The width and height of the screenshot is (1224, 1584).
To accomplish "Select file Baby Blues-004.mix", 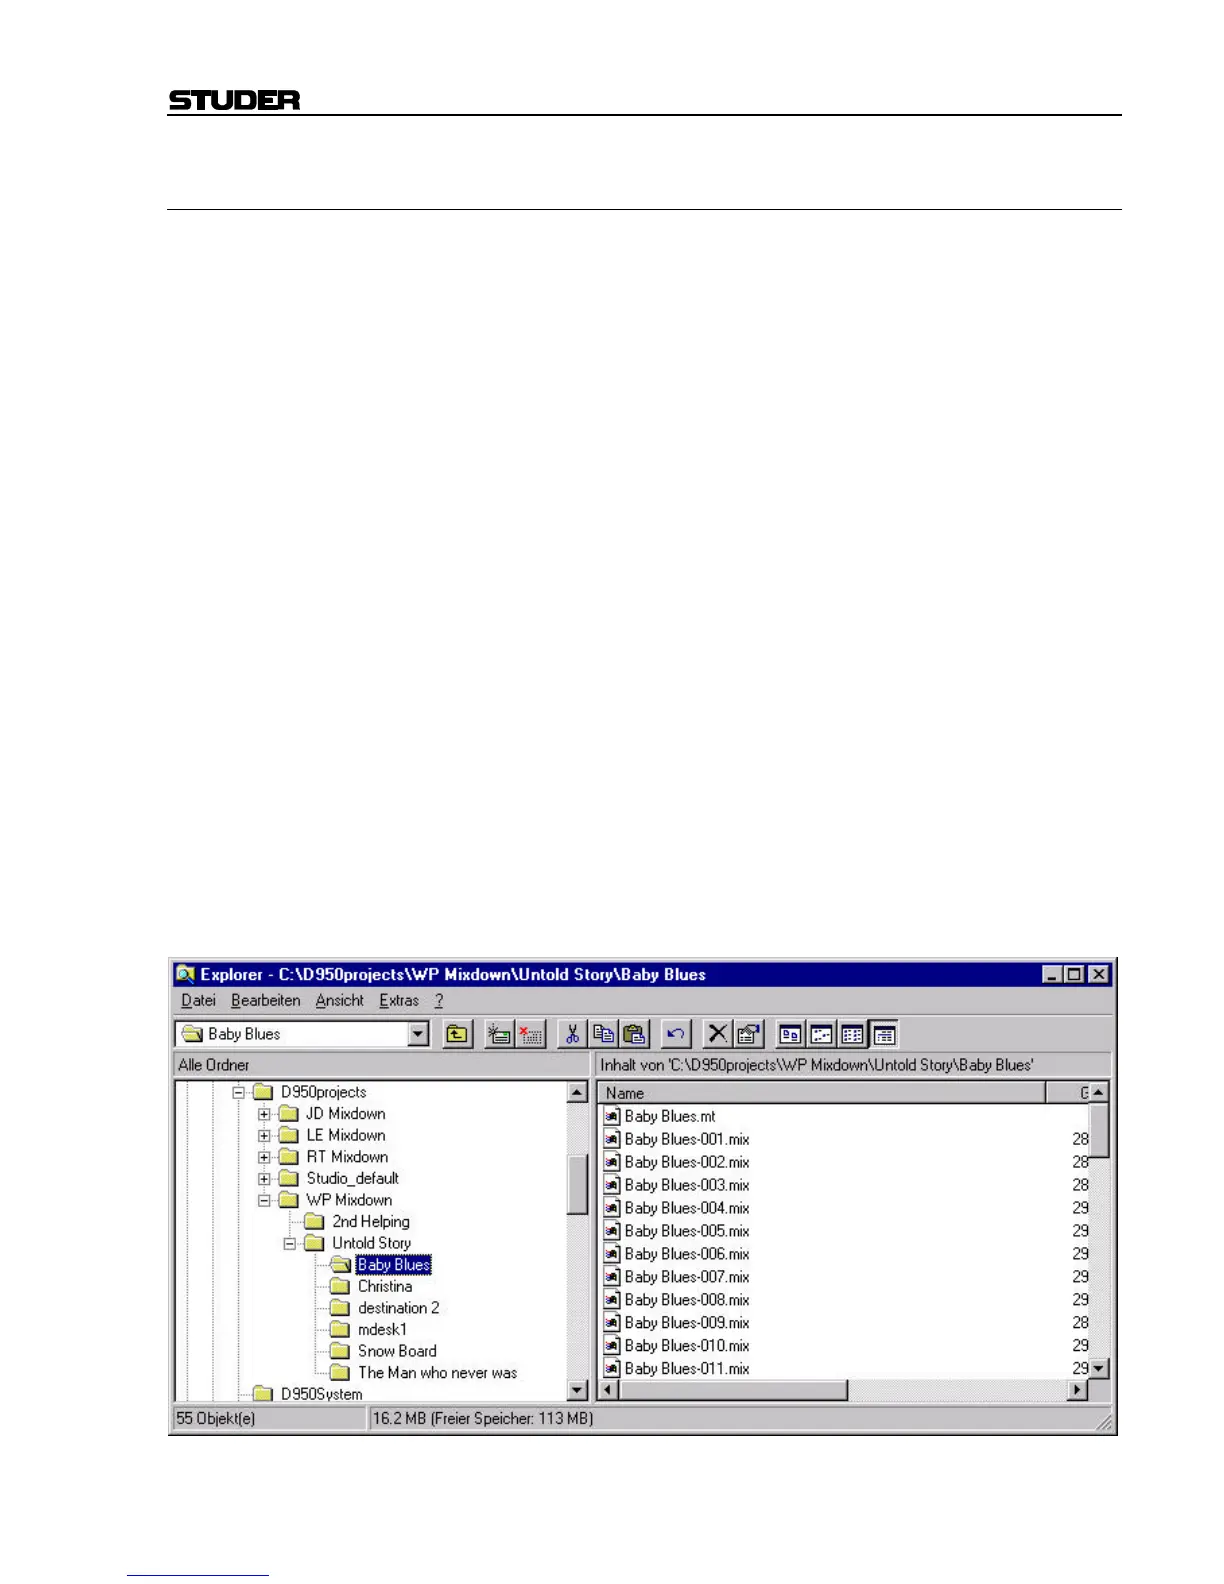I will point(687,1208).
